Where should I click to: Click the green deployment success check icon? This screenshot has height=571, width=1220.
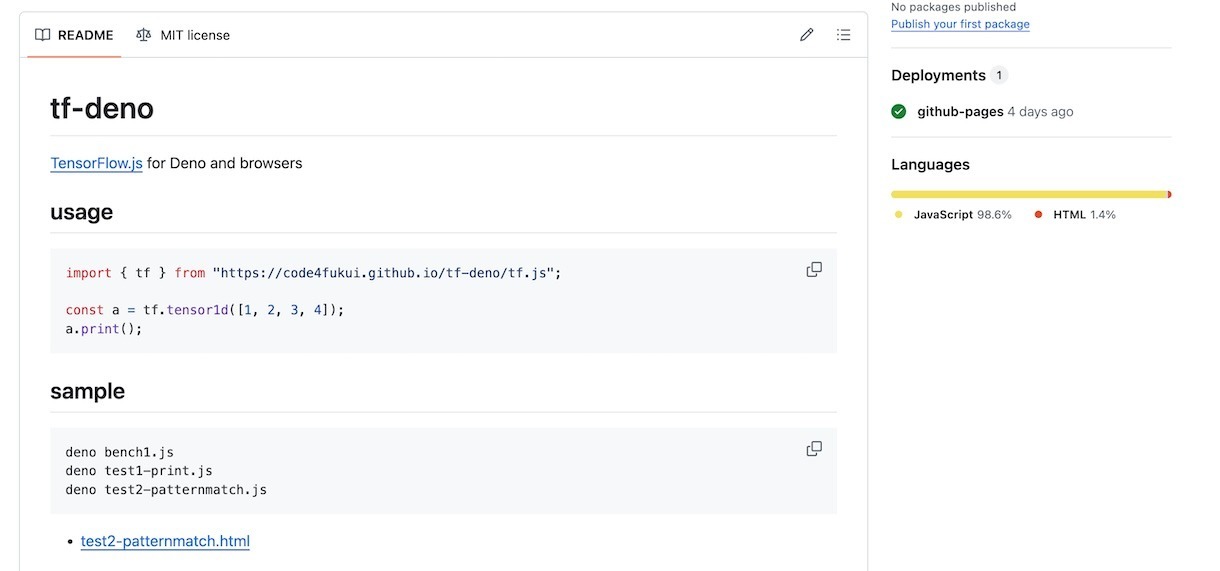(899, 112)
